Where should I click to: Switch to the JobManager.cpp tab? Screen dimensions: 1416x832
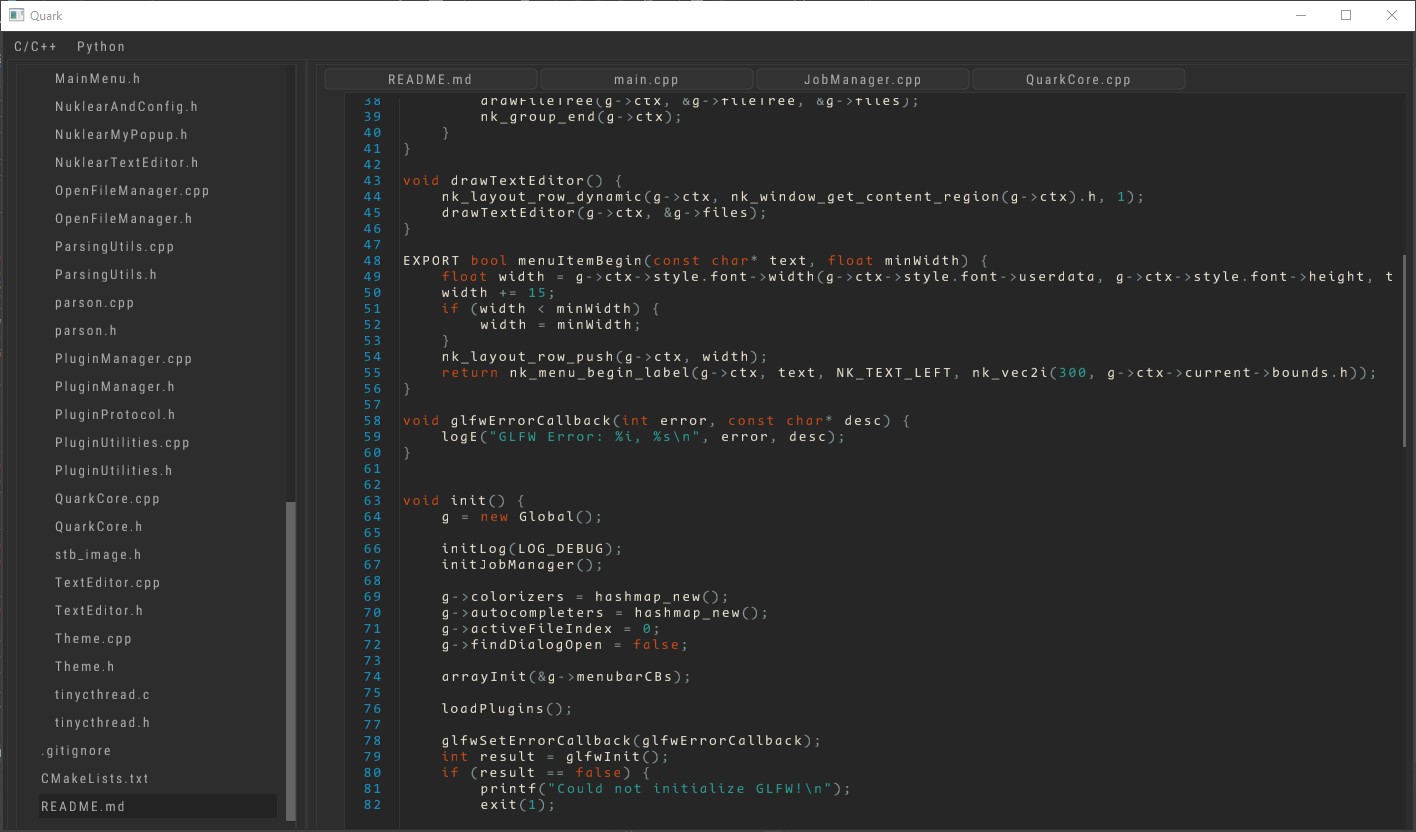pos(861,78)
